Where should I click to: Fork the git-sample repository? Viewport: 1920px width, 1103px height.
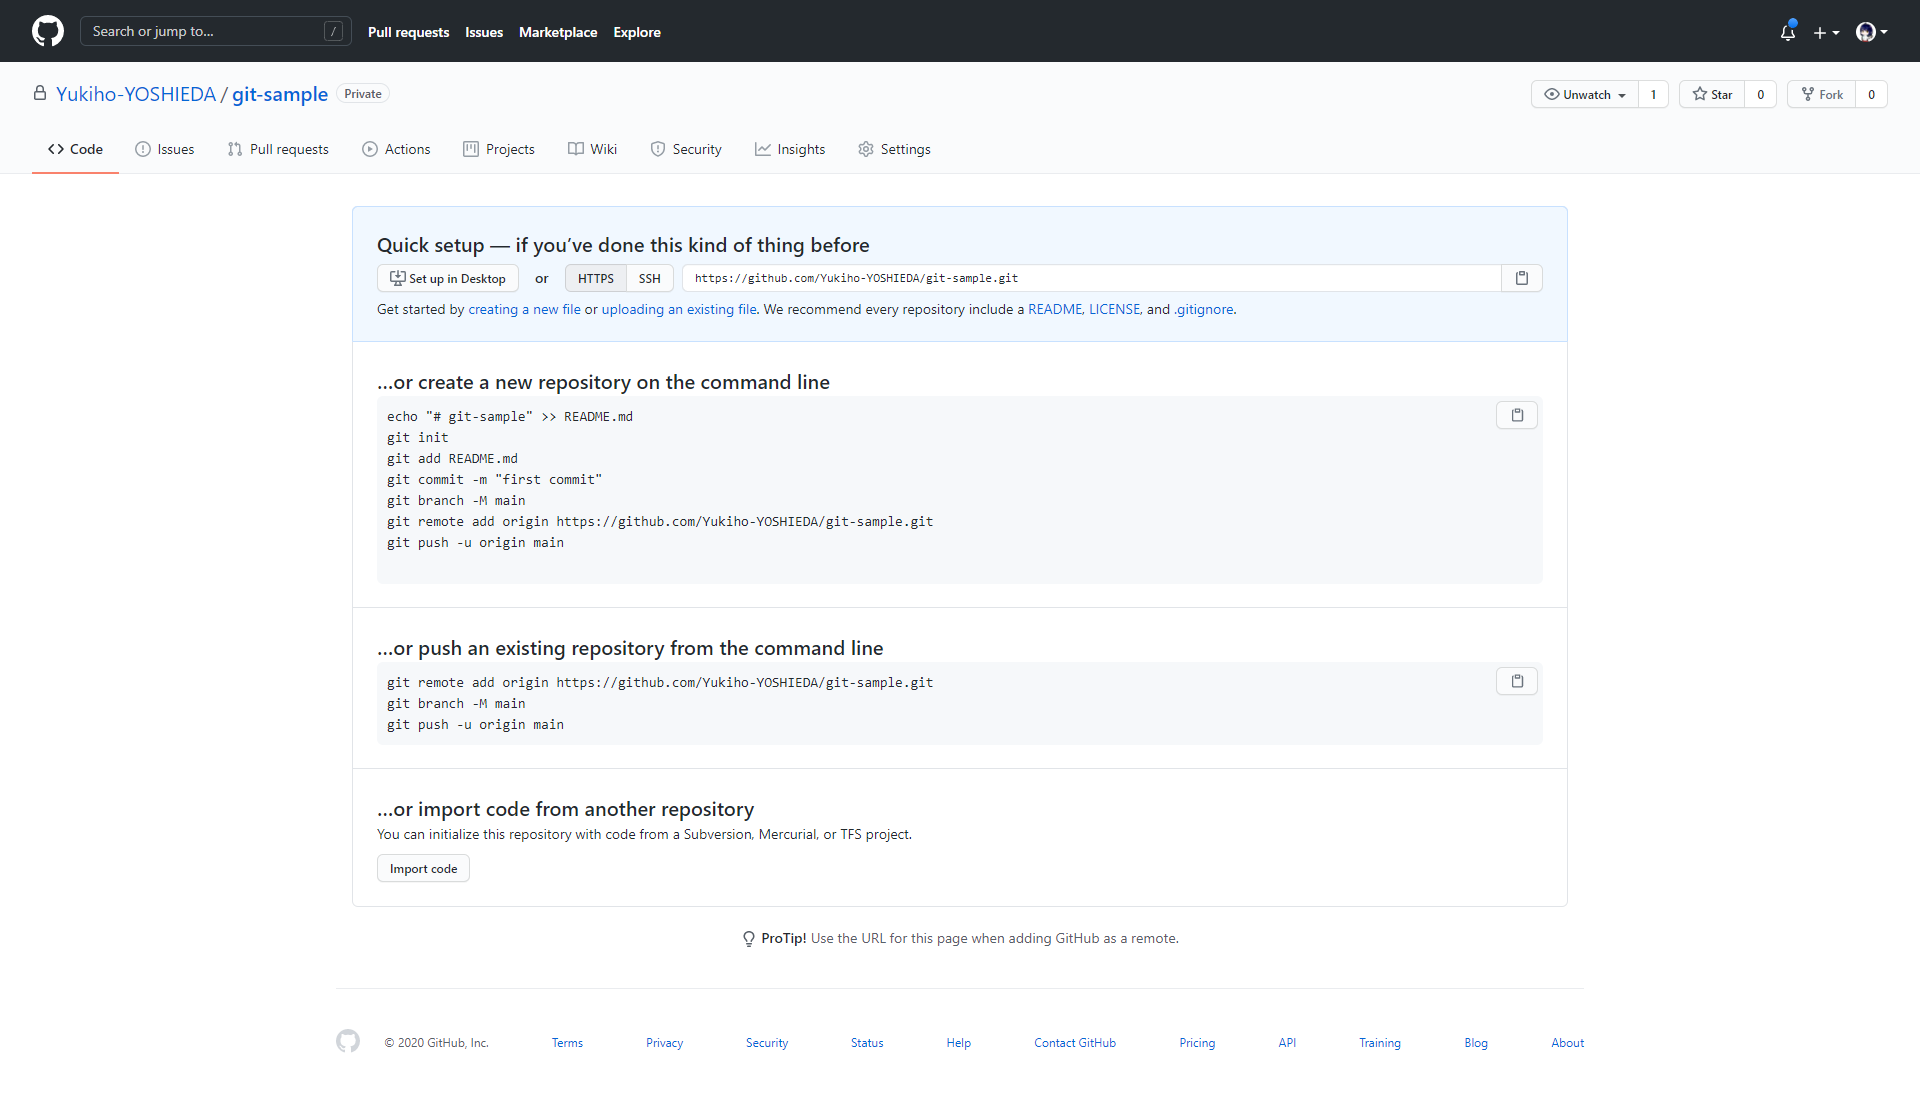(x=1821, y=94)
